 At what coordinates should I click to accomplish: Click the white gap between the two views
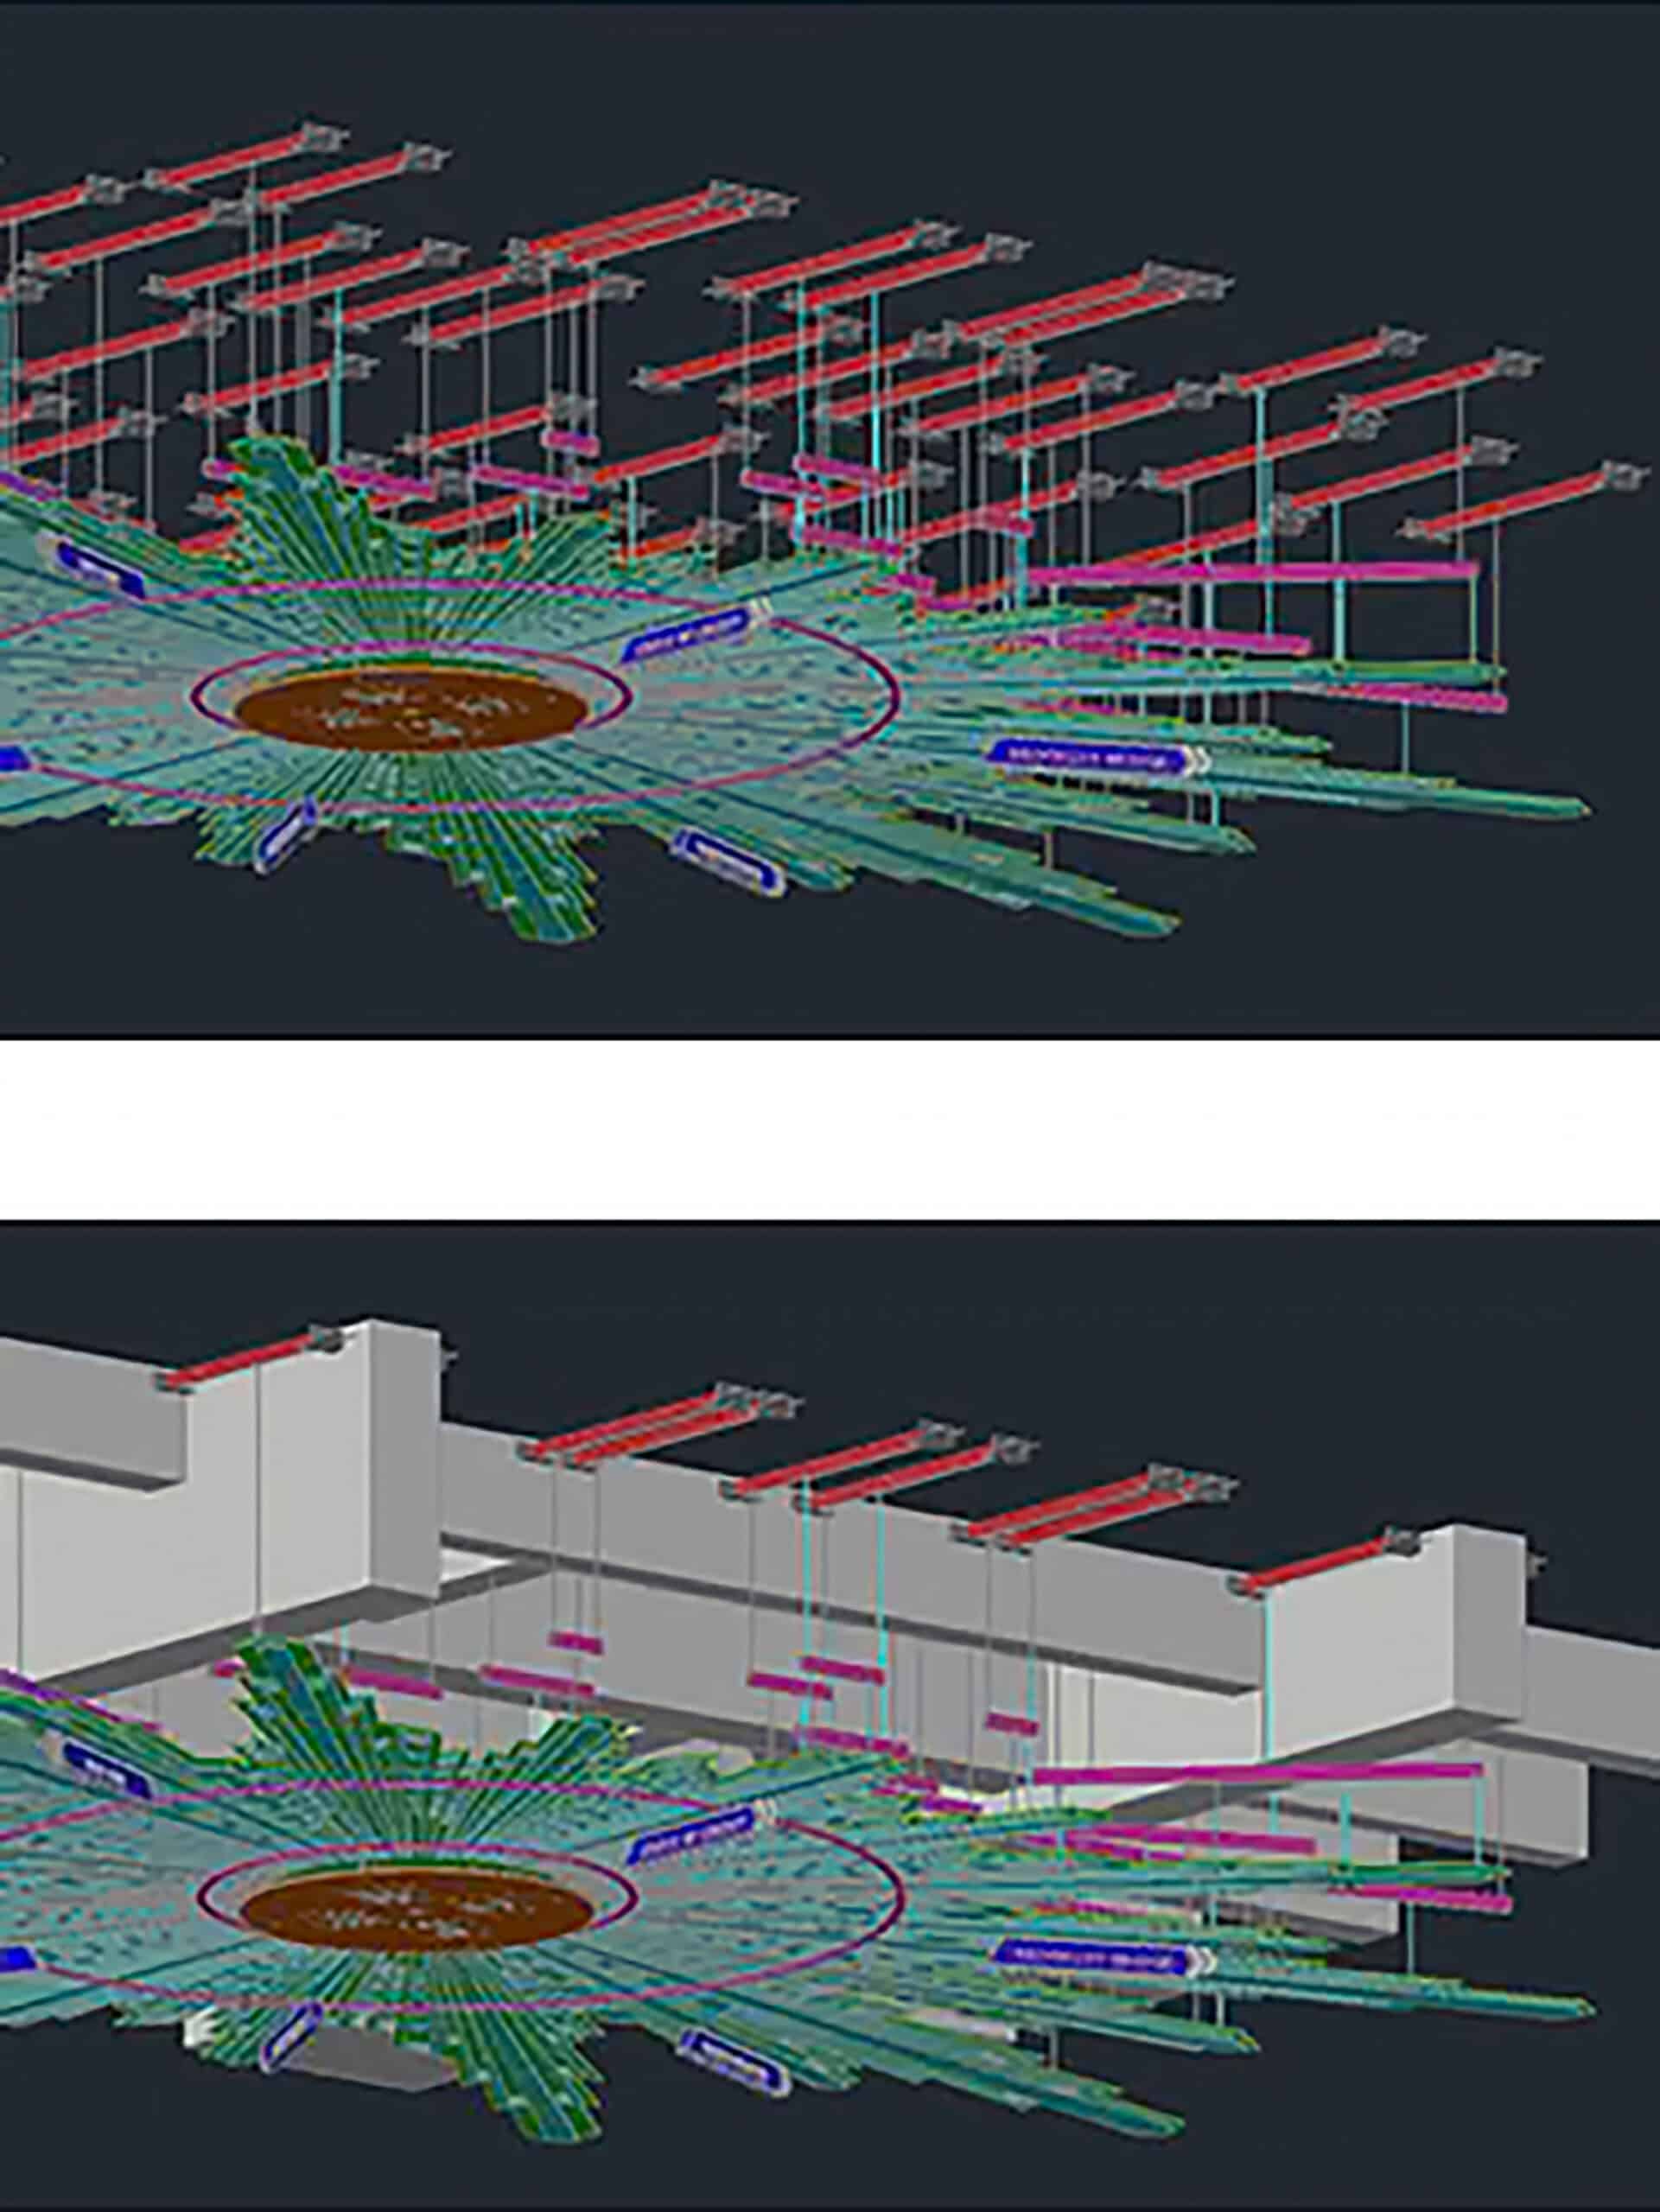(830, 1130)
